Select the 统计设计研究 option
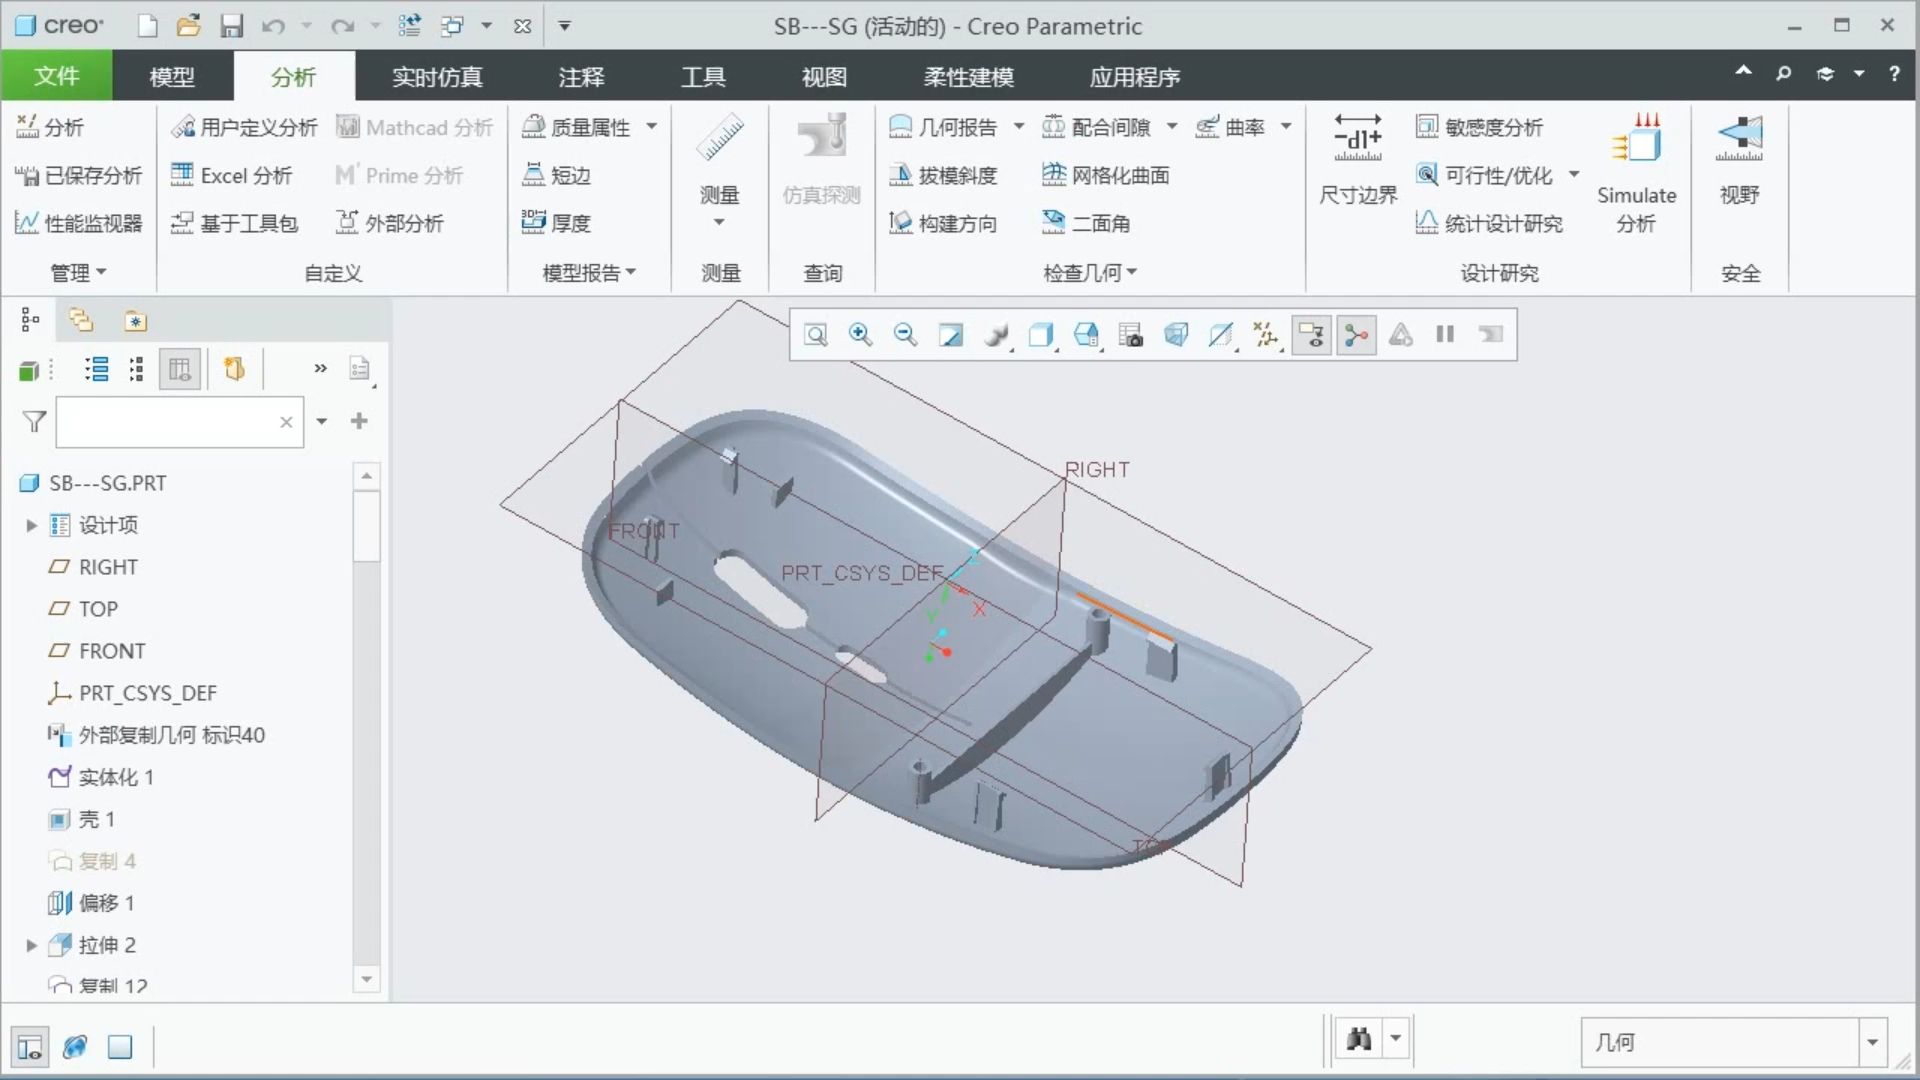The image size is (1920, 1080). [1490, 223]
